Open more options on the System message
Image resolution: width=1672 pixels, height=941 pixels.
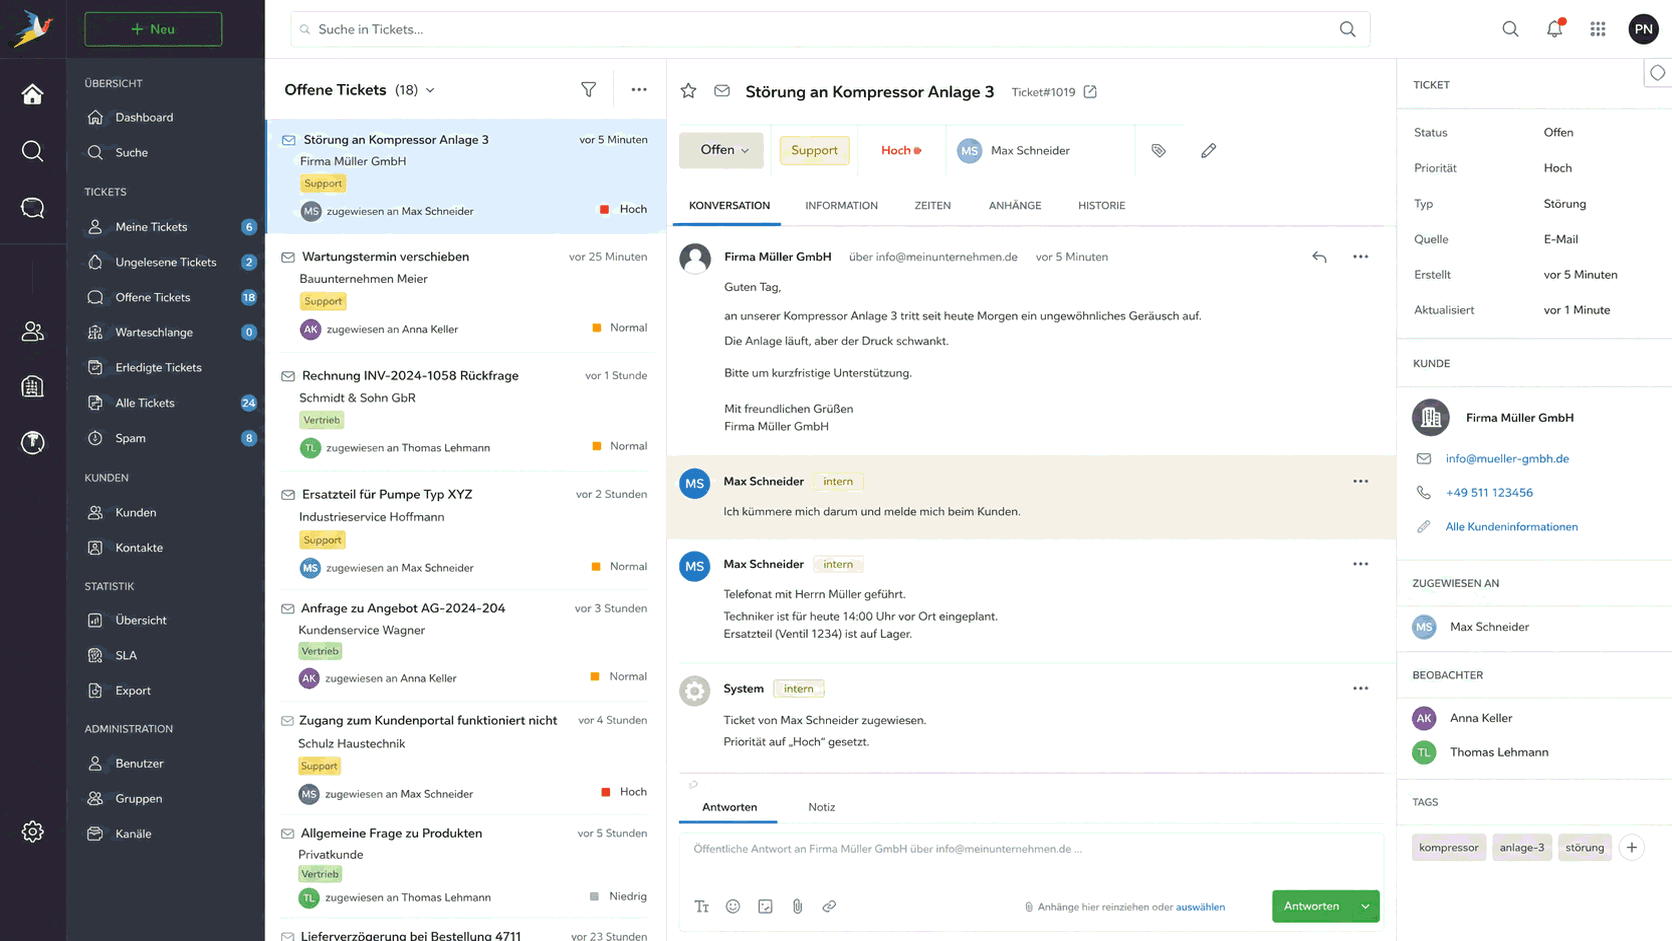coord(1360,688)
